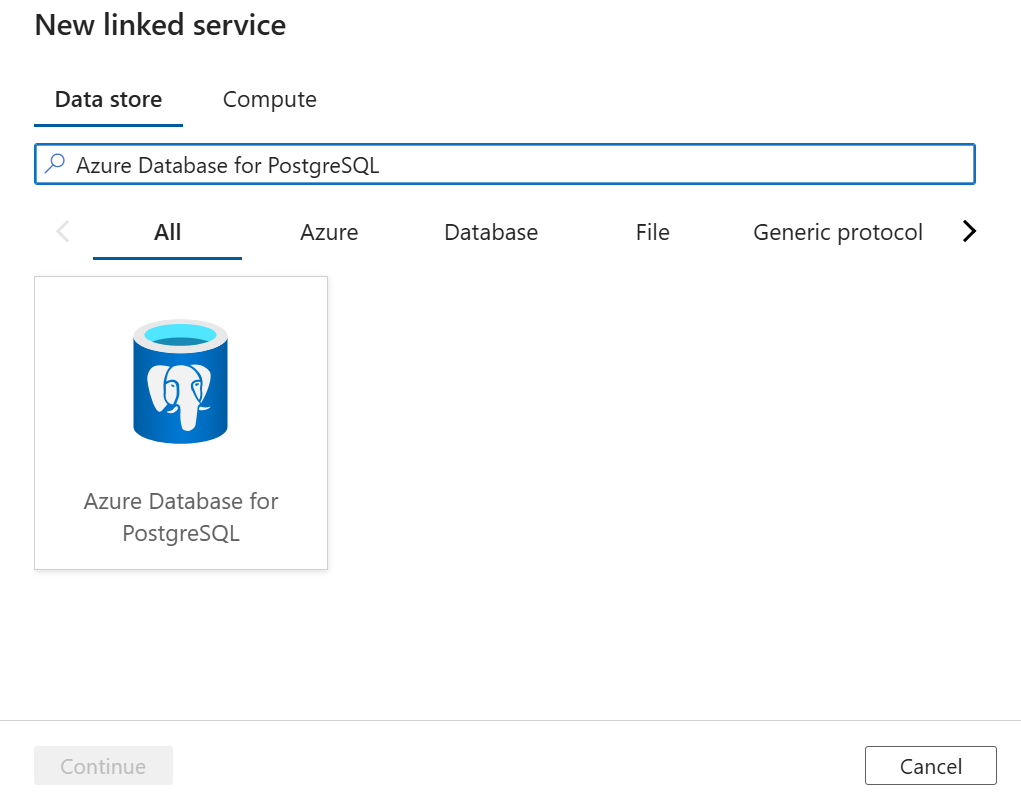Click the cyan top of the database cylinder
This screenshot has height=798, width=1021.
click(181, 335)
